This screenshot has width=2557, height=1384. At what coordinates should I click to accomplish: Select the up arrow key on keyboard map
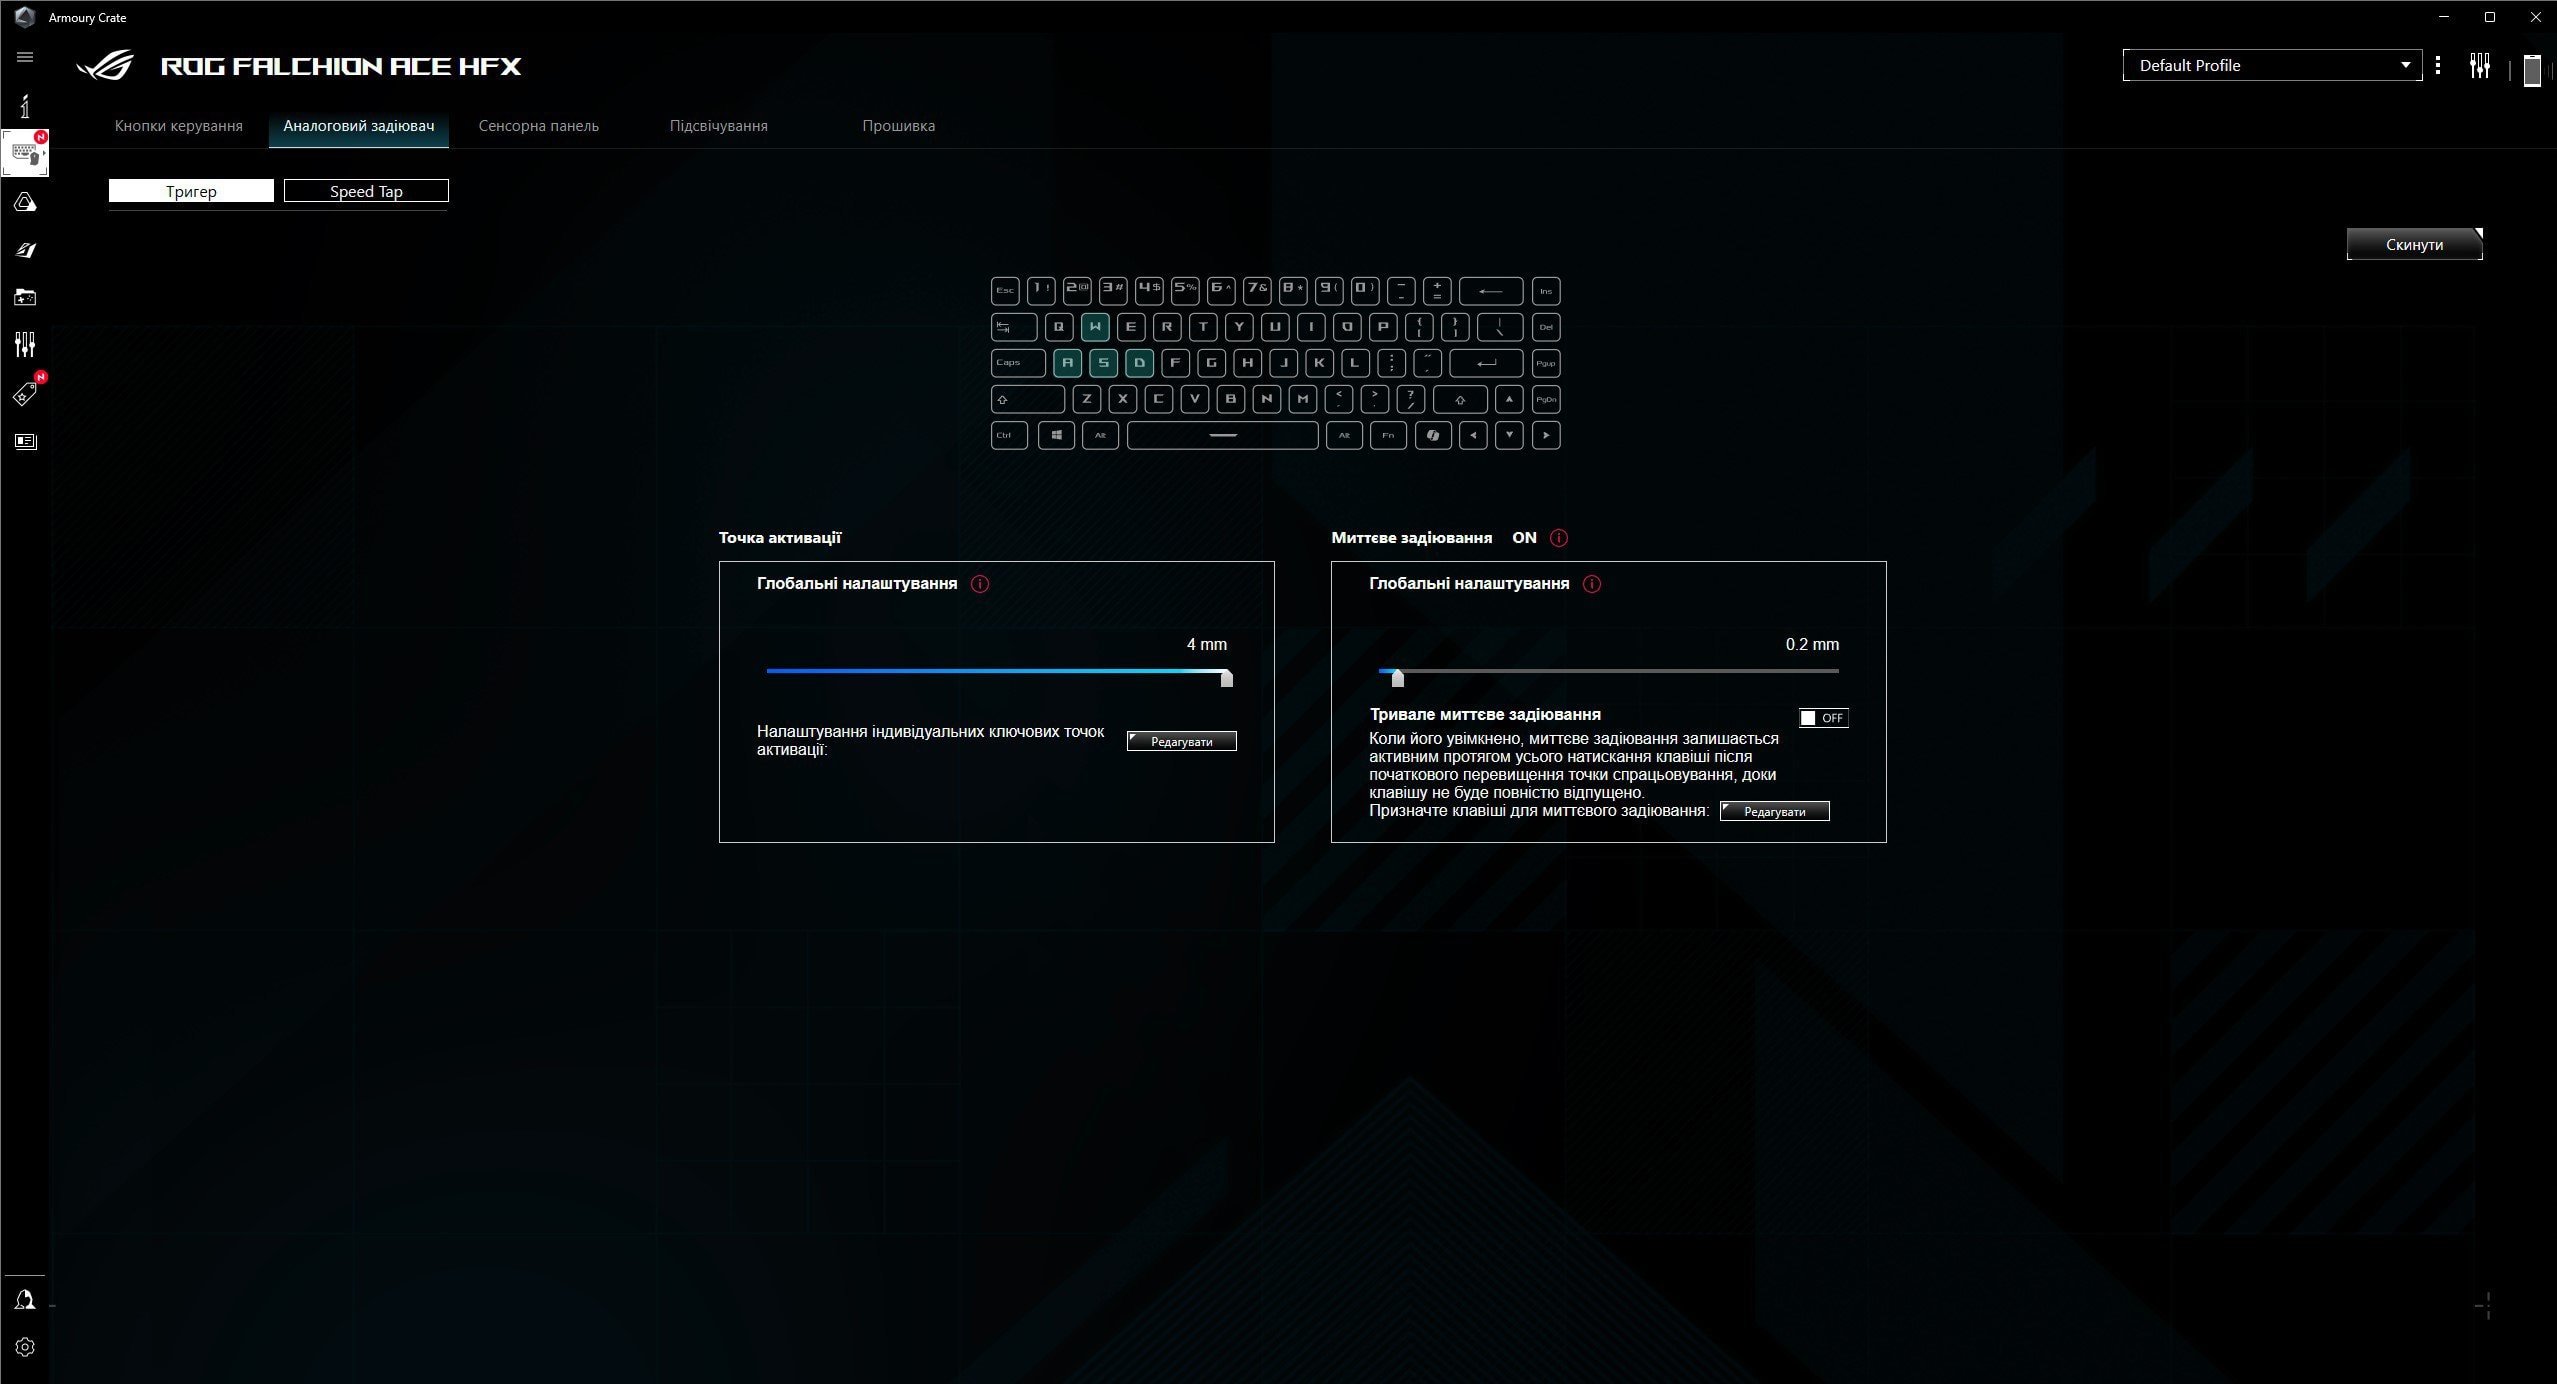(x=1509, y=399)
